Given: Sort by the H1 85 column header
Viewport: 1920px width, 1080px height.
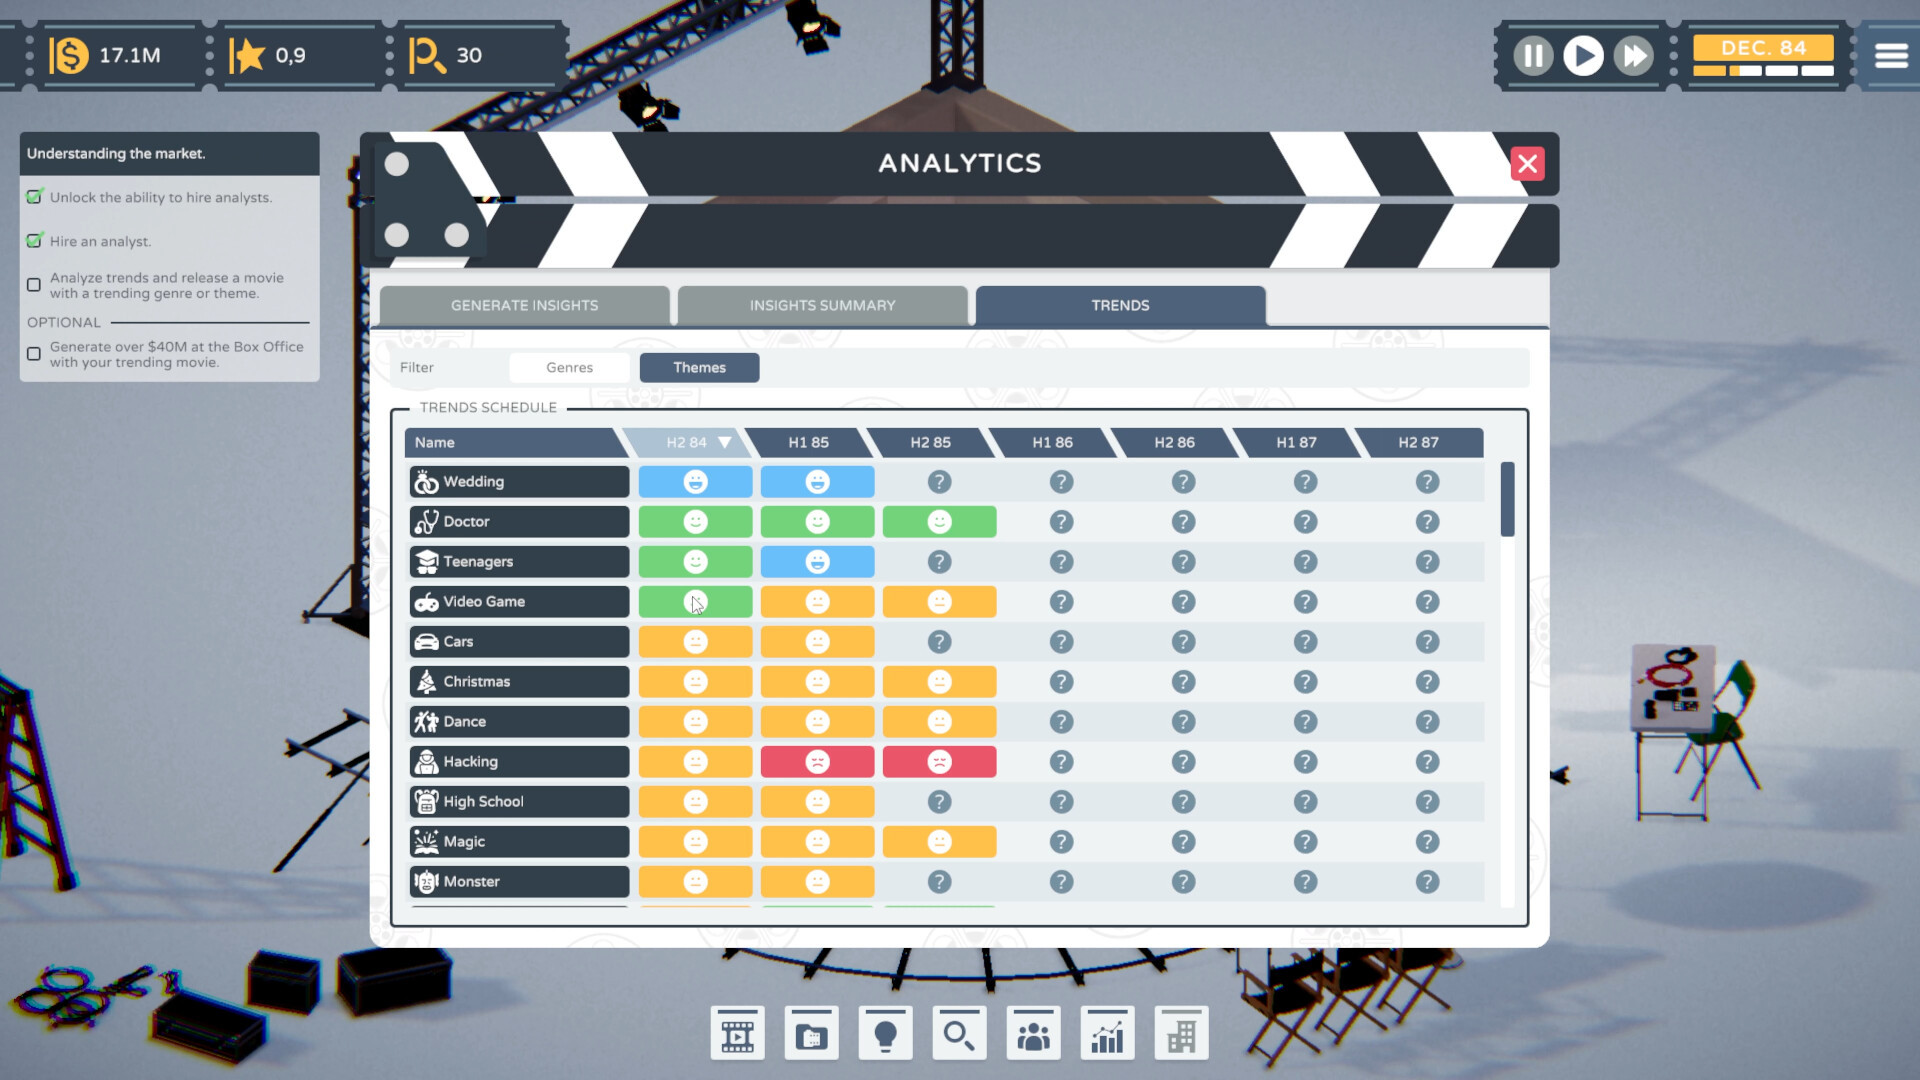Looking at the screenshot, I should click(x=808, y=442).
